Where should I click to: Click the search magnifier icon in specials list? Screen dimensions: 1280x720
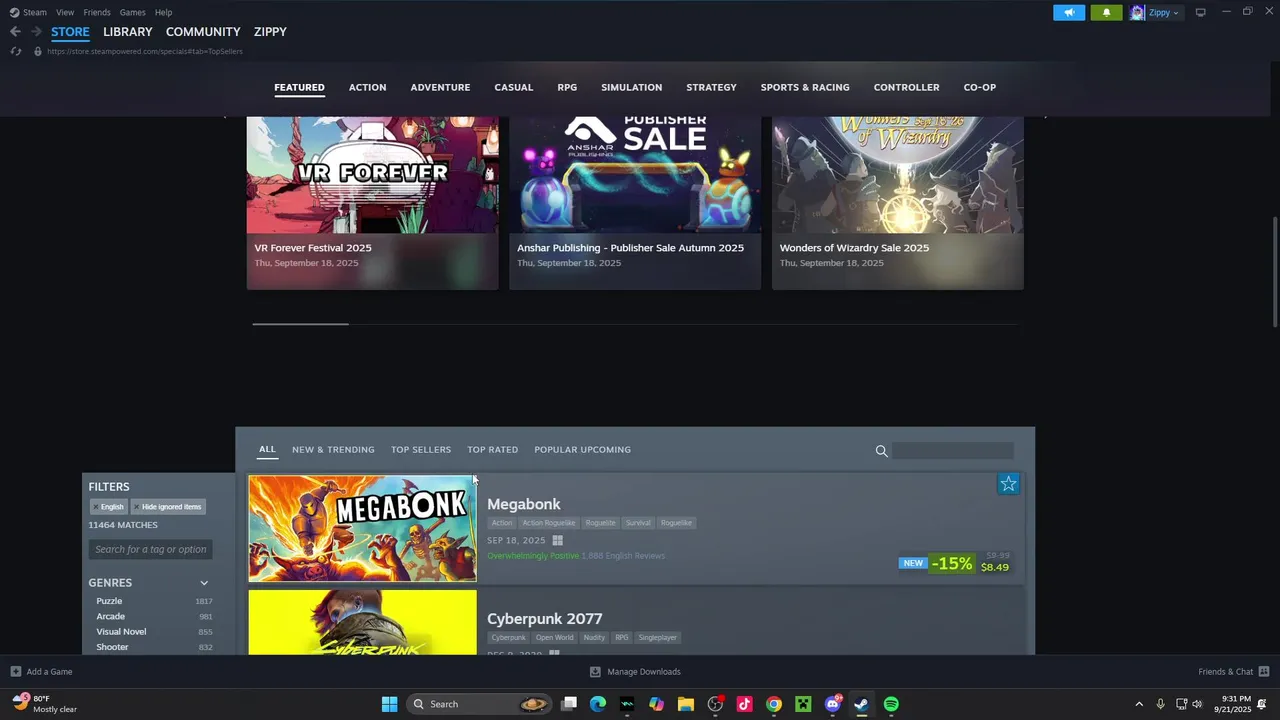[x=881, y=451]
